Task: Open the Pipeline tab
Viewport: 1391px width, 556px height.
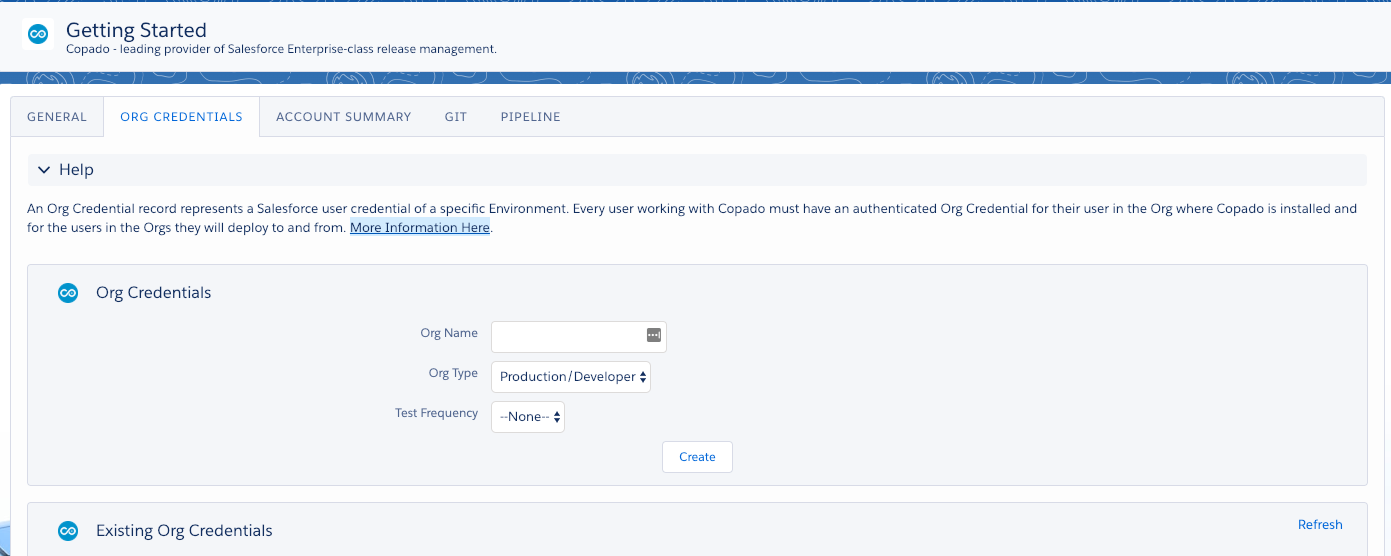Action: pos(531,117)
